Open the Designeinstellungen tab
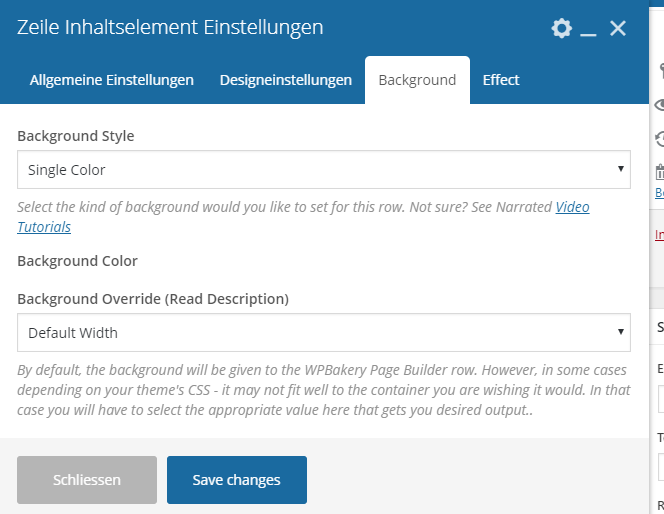 pyautogui.click(x=286, y=80)
